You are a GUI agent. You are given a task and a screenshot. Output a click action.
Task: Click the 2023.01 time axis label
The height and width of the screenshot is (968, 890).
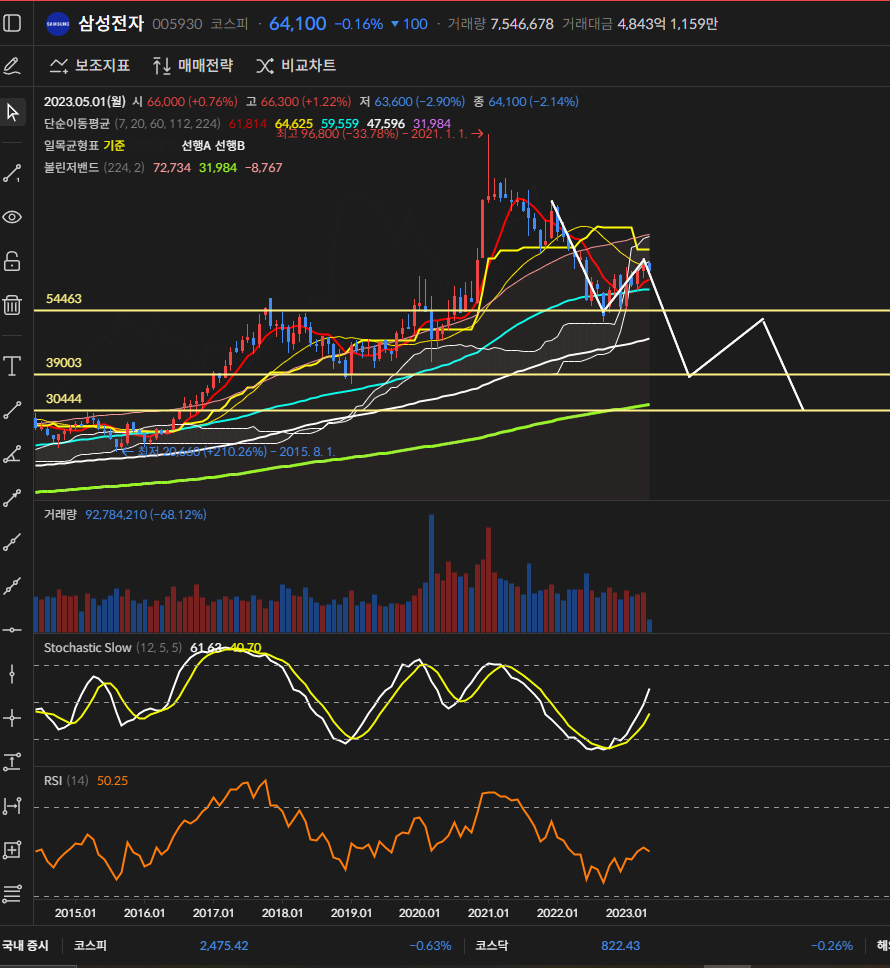626,912
